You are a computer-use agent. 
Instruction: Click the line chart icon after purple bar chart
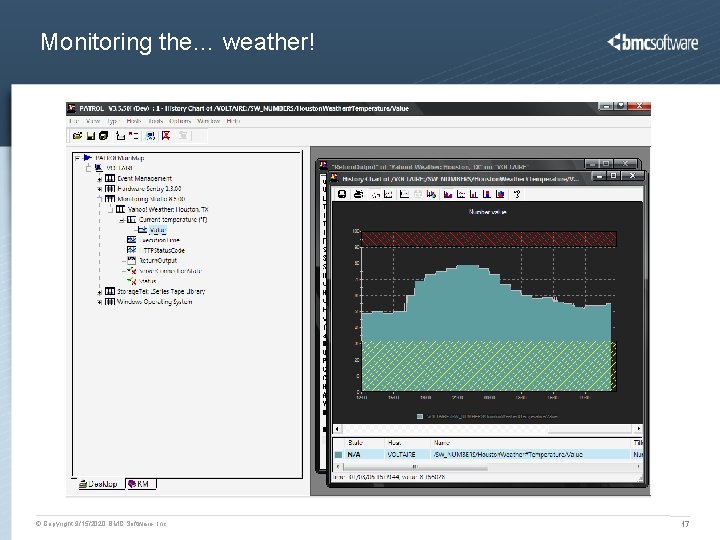[461, 194]
